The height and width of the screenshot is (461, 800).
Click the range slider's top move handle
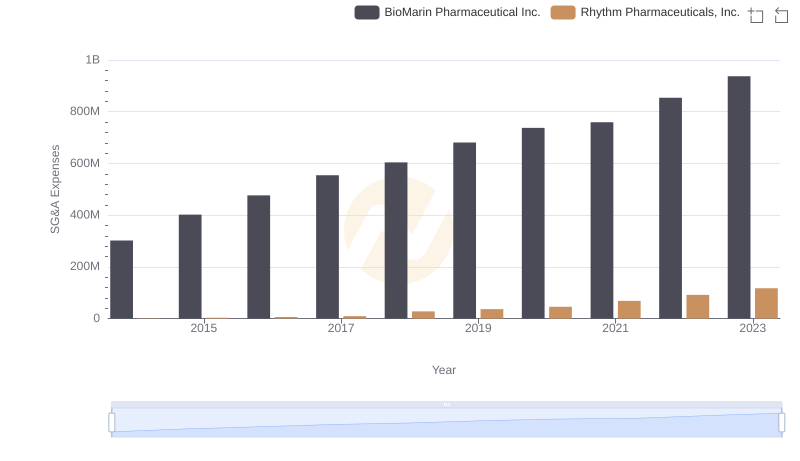pos(446,404)
